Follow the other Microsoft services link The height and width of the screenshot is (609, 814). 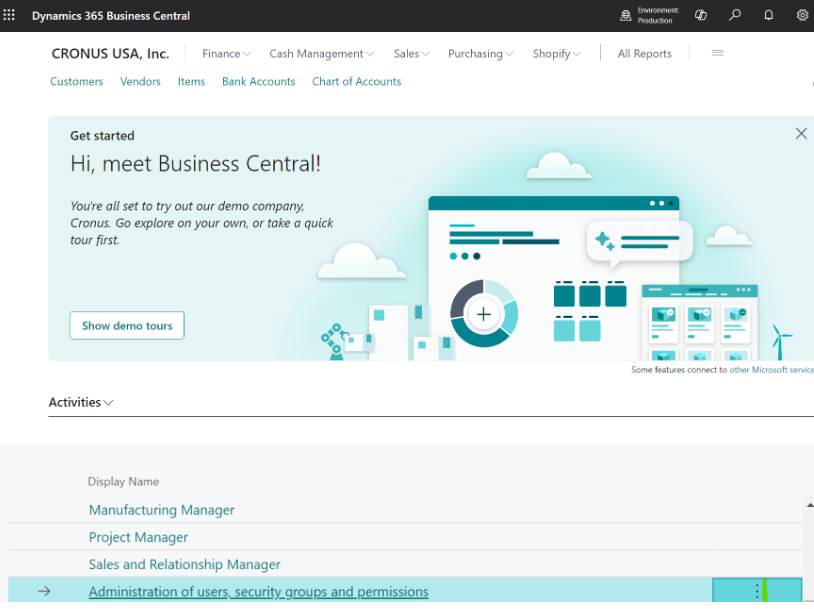[x=771, y=370]
